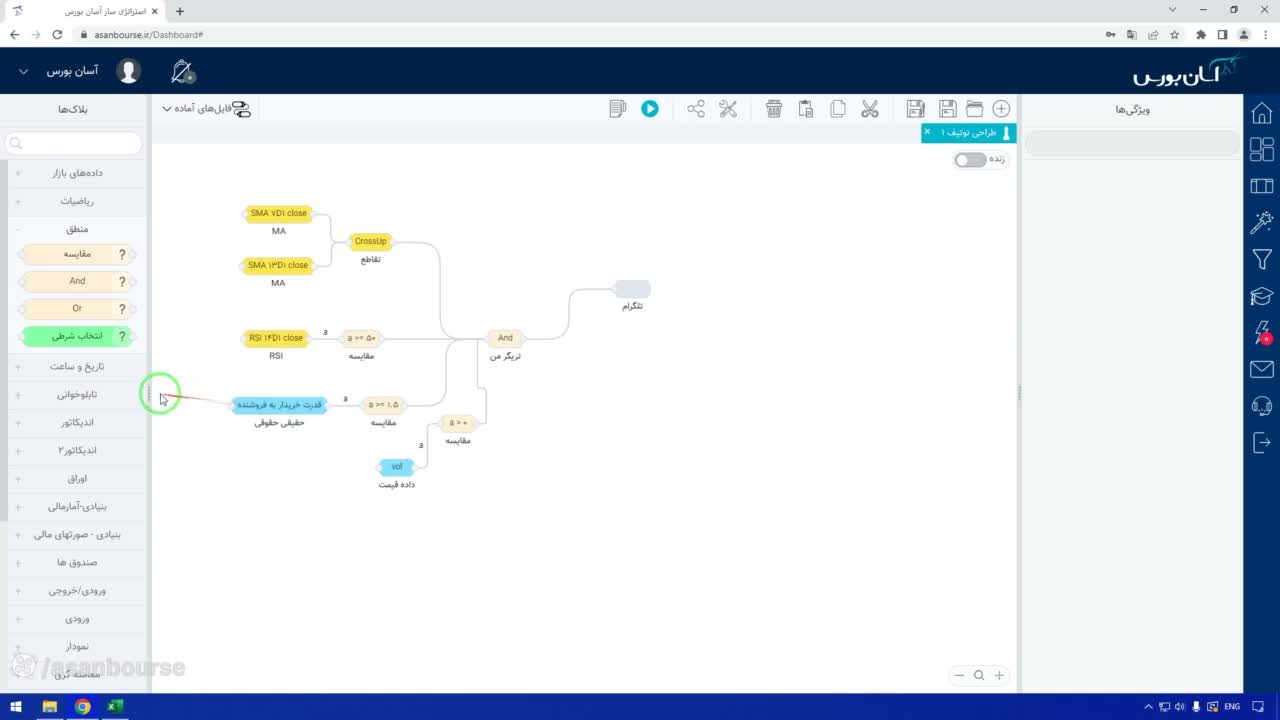Click the scissors cut icon
Screen dimensions: 1280x720
coord(870,109)
